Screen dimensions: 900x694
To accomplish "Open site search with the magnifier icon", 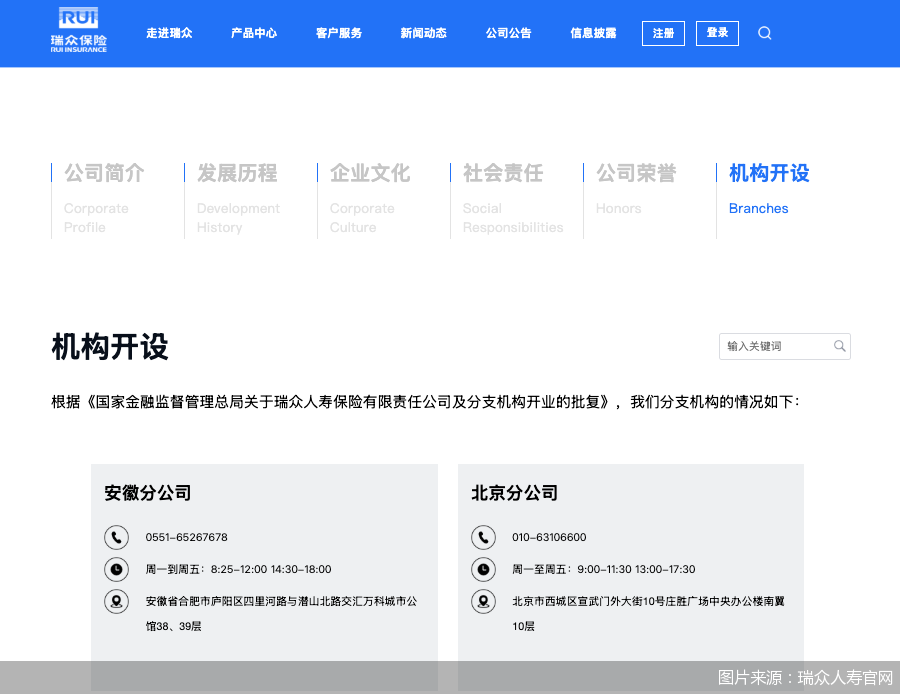I will [x=764, y=33].
